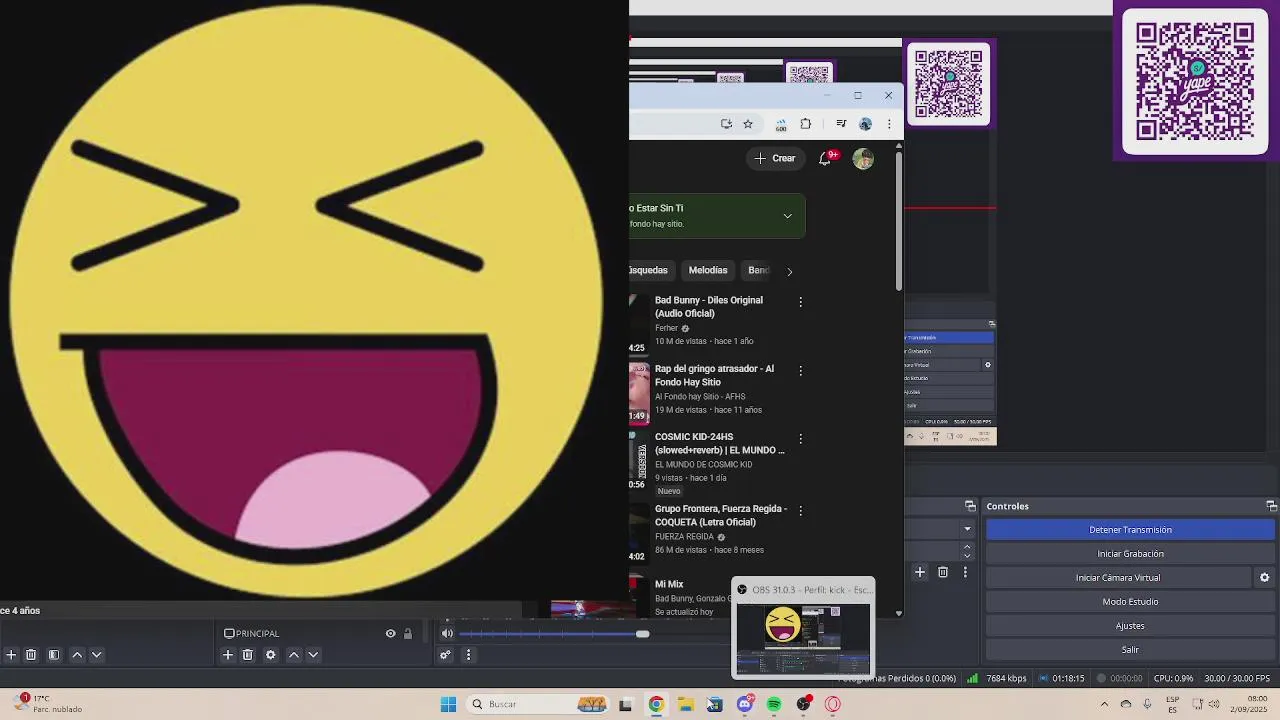Expand the Estar Sin Ti card chevron
Viewport: 1280px width, 720px height.
click(x=788, y=216)
